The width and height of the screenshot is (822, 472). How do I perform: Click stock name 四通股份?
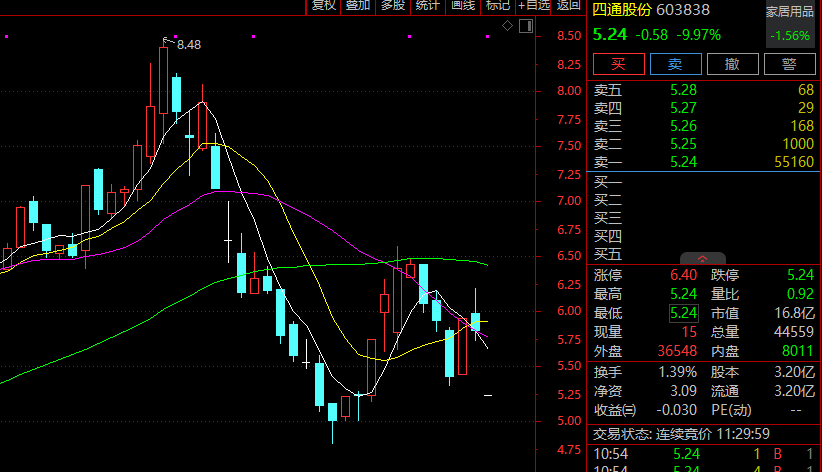coord(621,10)
